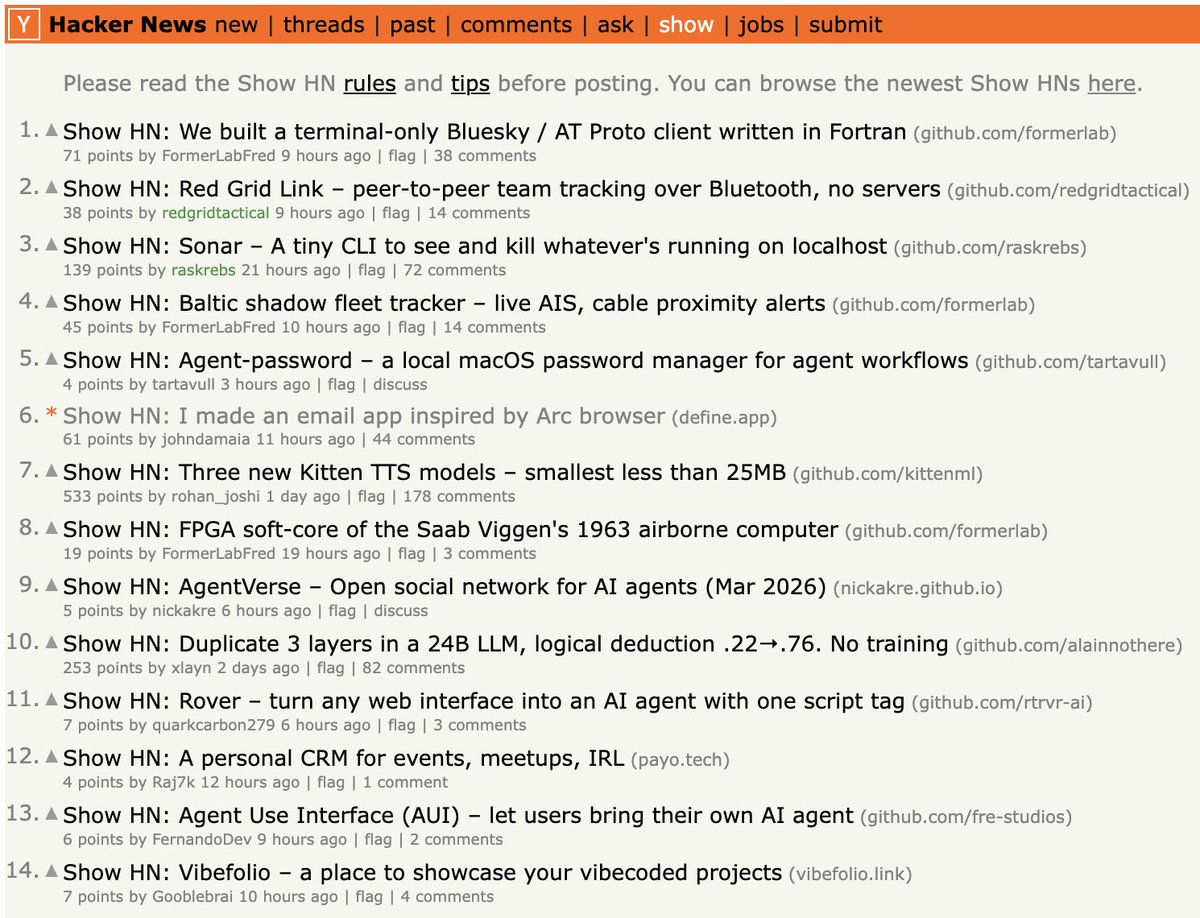Click 'discuss' on the AgentVerse story
Screen dimensions: 1200x918
(400, 610)
